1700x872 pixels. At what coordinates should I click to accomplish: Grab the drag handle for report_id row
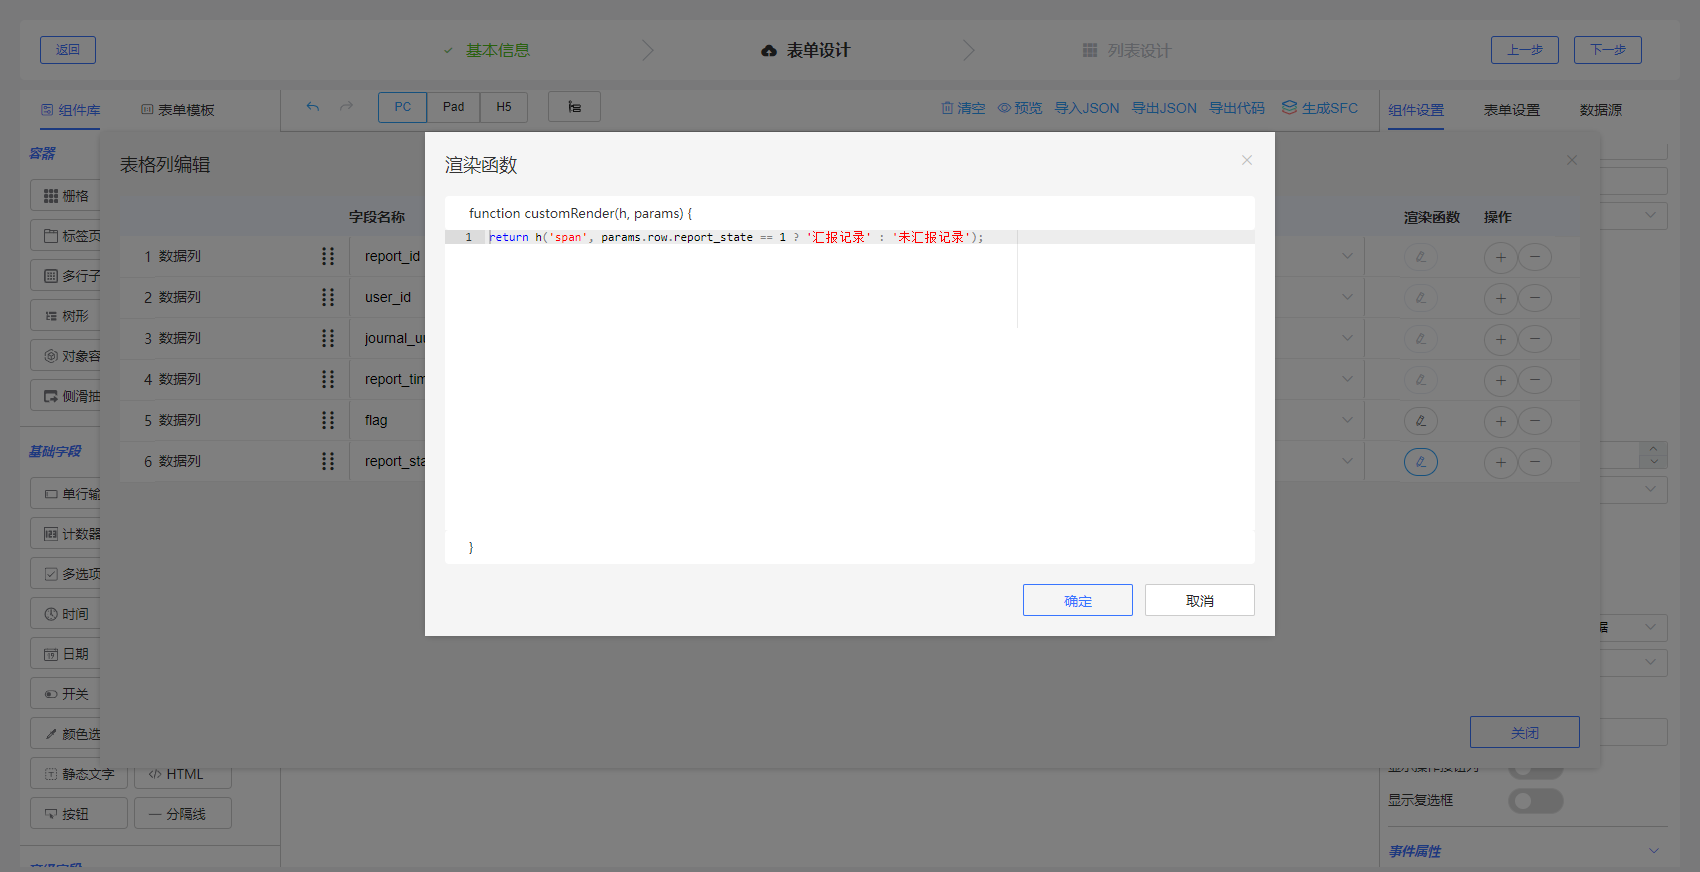click(x=328, y=256)
